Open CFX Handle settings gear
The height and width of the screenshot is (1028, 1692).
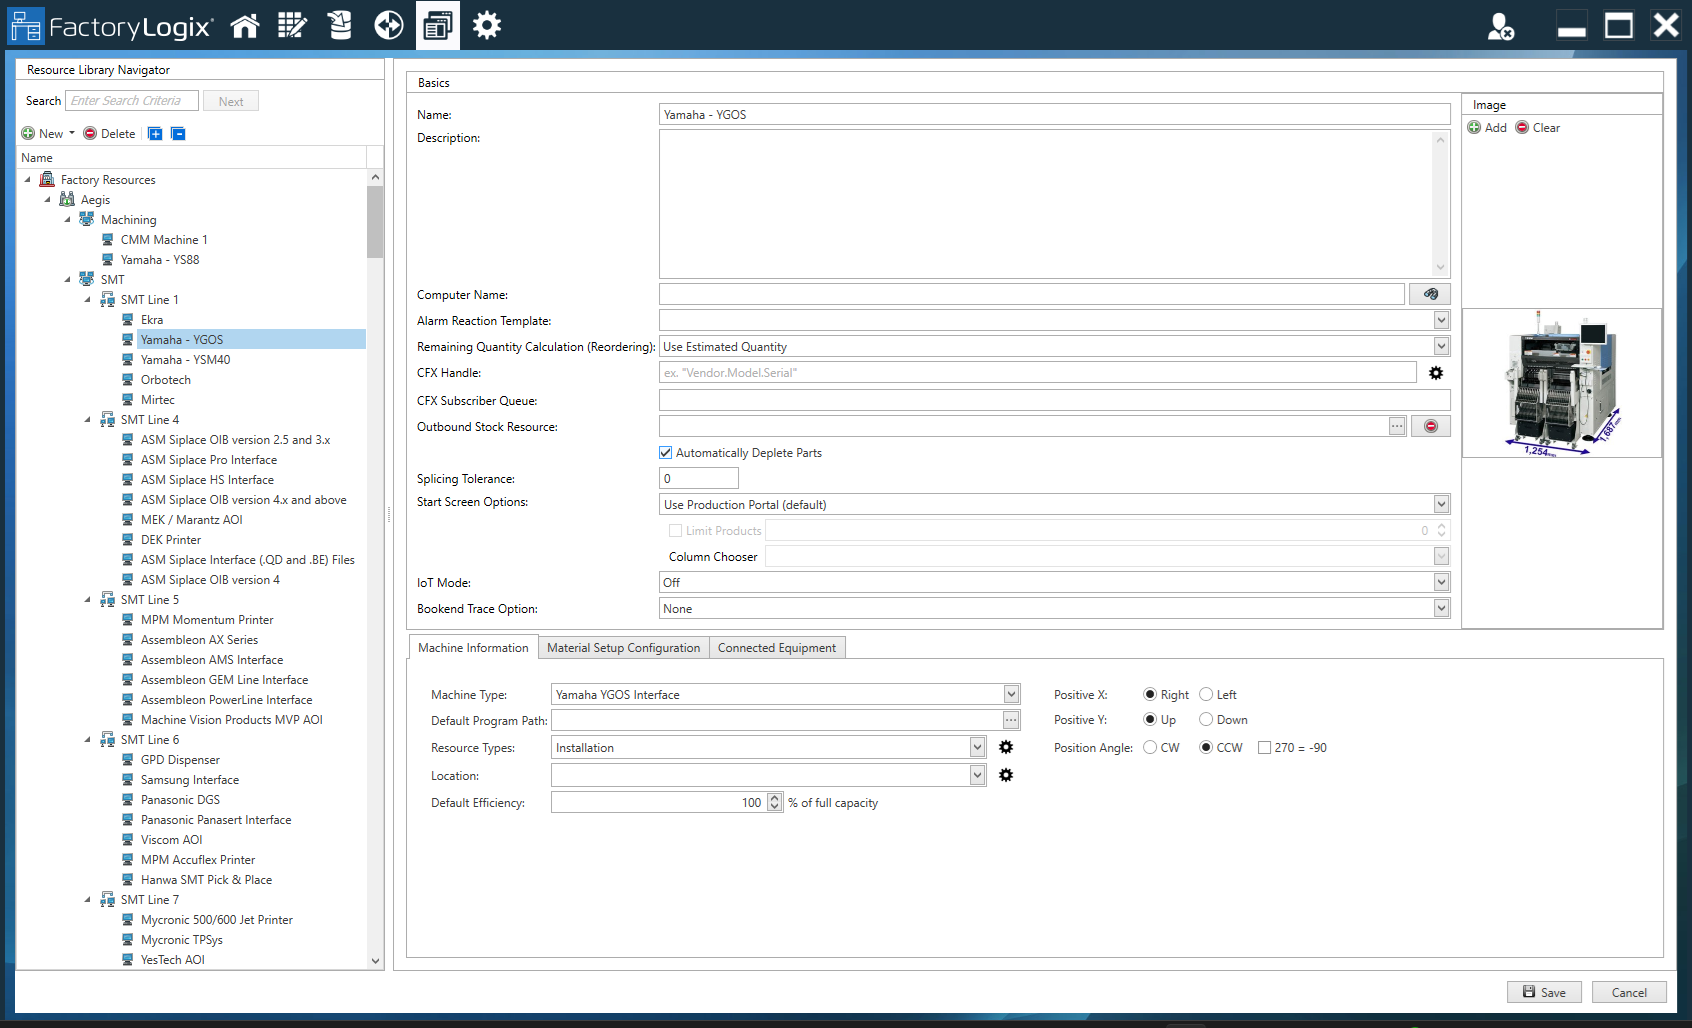tap(1436, 372)
